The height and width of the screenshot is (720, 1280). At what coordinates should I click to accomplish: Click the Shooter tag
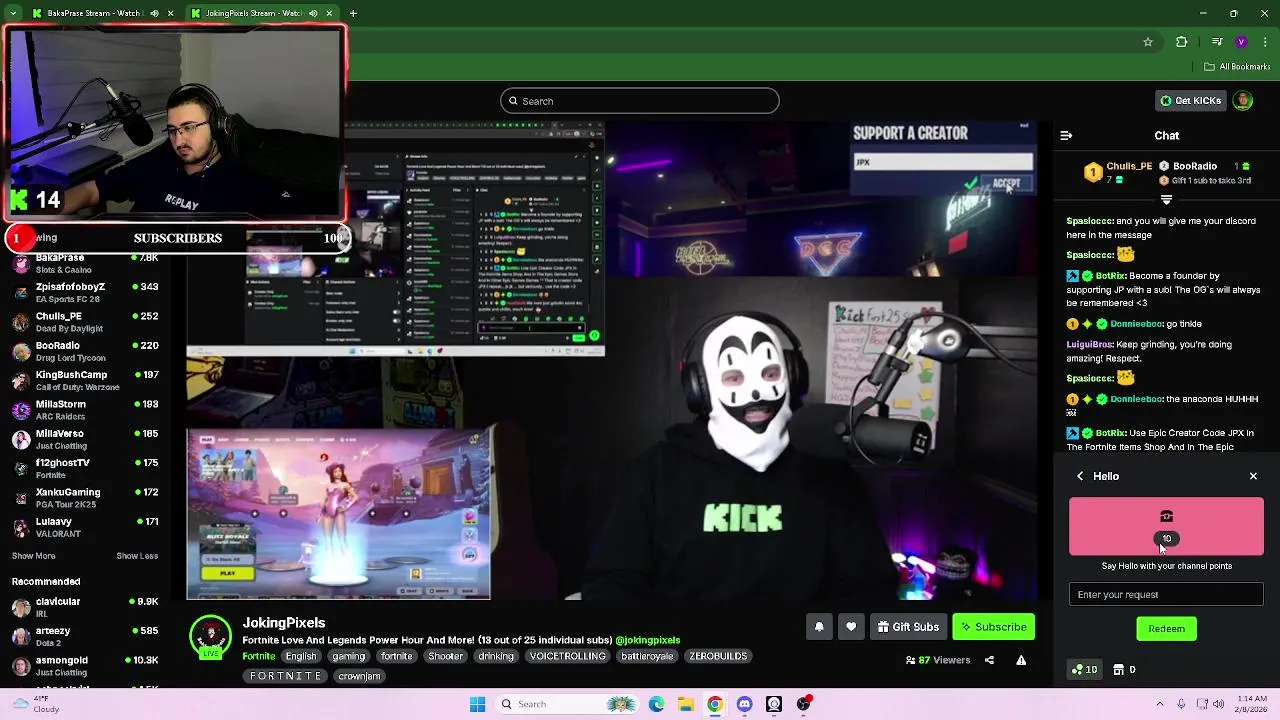click(x=446, y=656)
